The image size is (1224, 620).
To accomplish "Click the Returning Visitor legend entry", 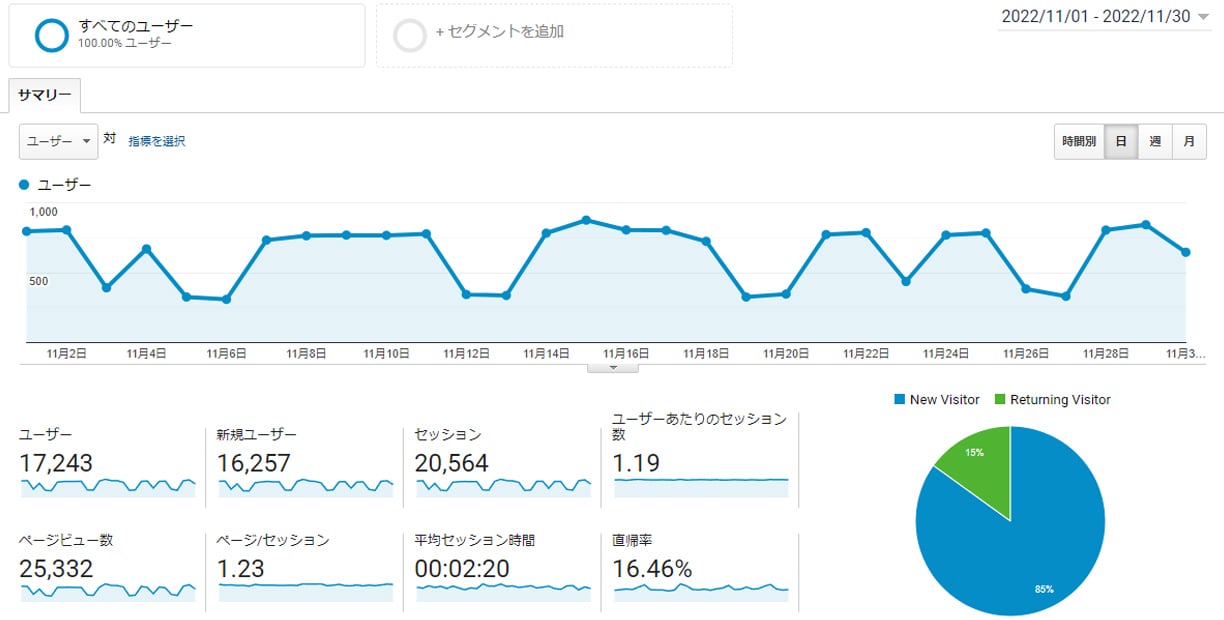I will tap(1050, 400).
